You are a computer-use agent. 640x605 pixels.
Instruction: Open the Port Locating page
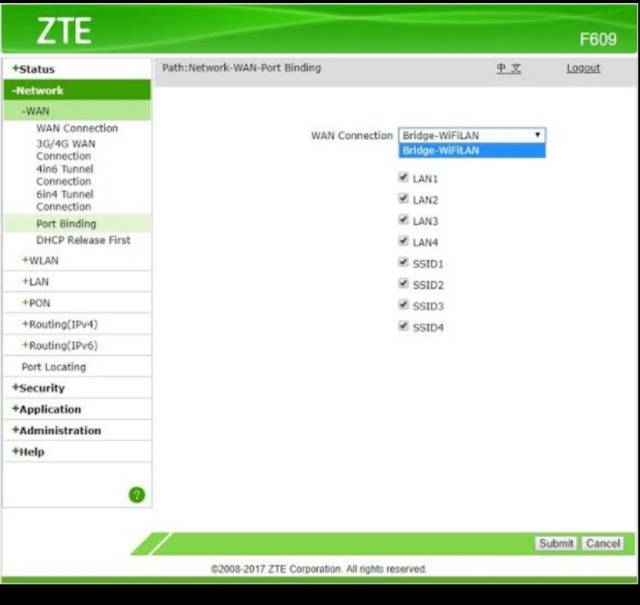point(54,367)
